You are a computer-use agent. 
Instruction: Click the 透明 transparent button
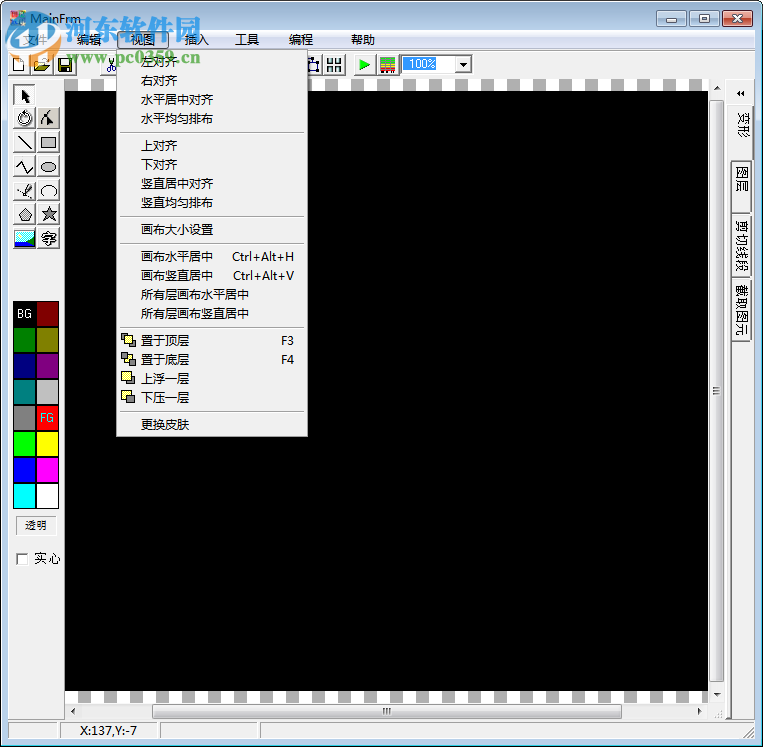(36, 526)
